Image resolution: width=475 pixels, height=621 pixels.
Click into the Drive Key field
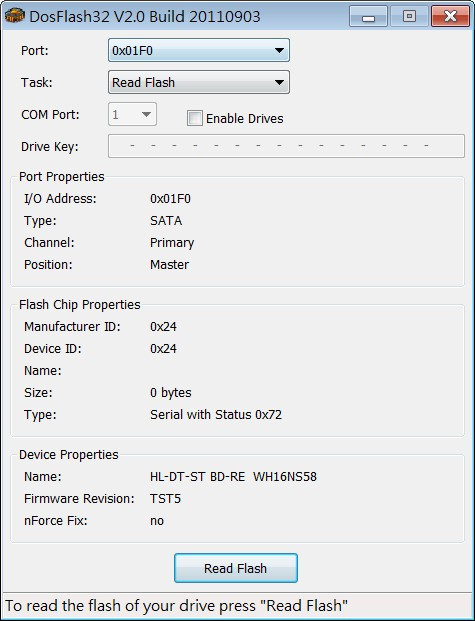click(x=286, y=146)
